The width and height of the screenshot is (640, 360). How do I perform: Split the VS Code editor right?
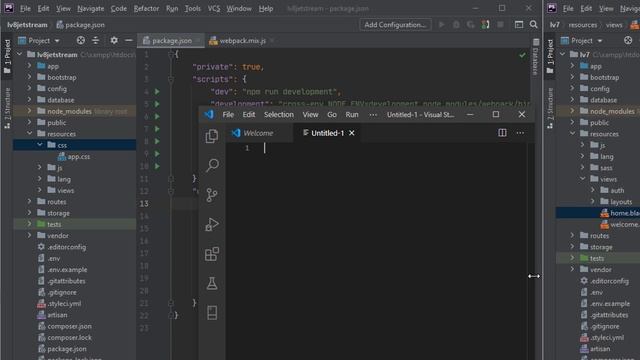(x=502, y=133)
